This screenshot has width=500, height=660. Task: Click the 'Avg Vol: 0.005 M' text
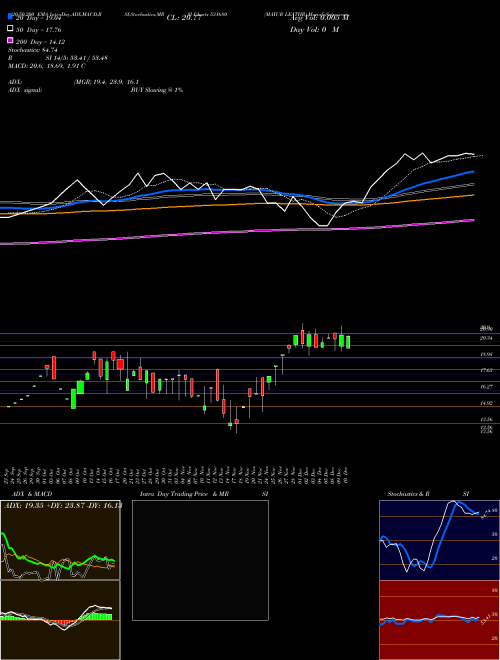click(x=319, y=18)
